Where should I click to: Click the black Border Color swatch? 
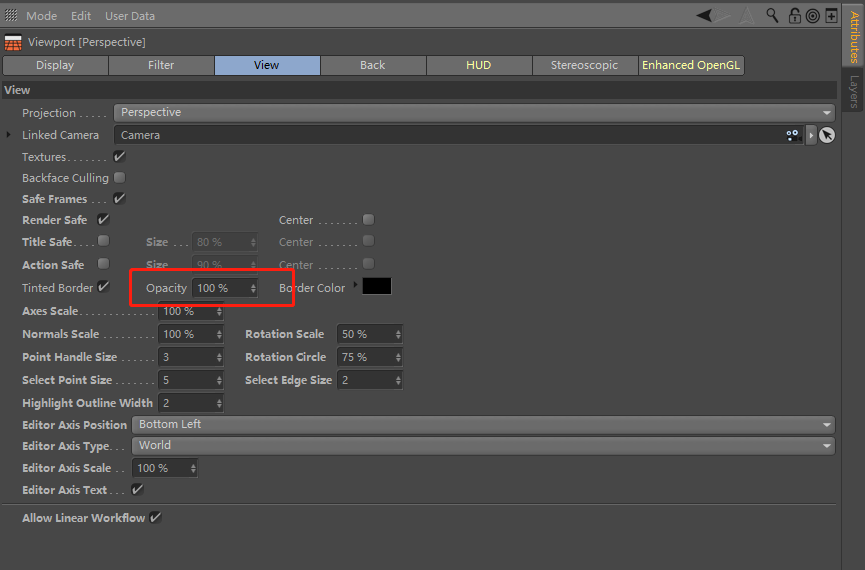pyautogui.click(x=377, y=287)
